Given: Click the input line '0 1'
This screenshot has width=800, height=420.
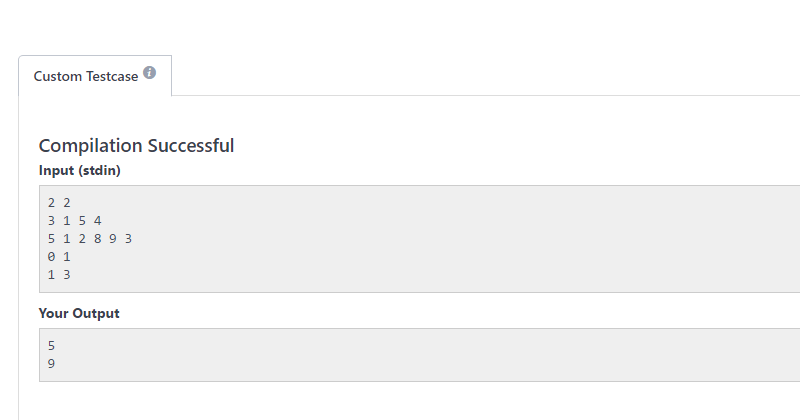Looking at the screenshot, I should (59, 256).
